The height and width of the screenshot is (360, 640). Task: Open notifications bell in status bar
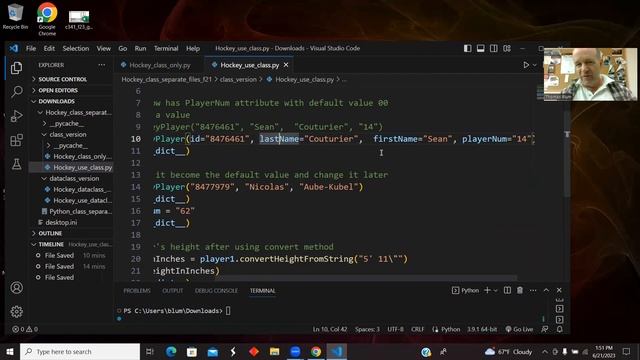560,329
